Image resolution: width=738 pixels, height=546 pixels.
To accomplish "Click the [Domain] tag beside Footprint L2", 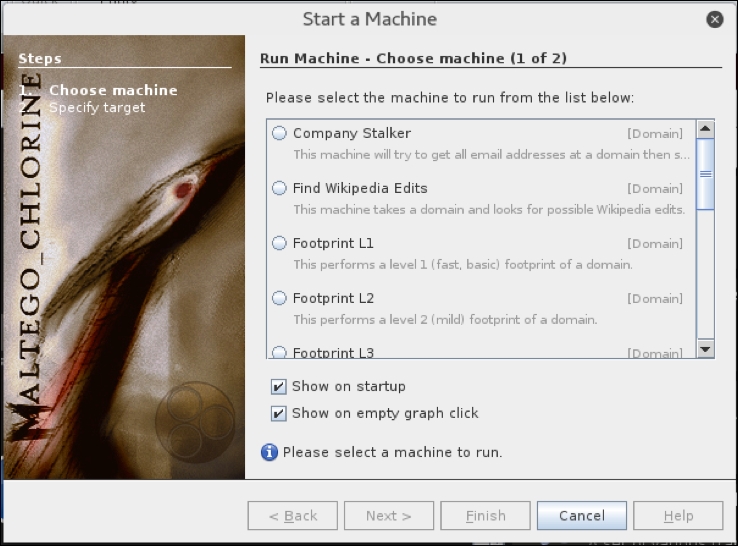I will (x=655, y=299).
